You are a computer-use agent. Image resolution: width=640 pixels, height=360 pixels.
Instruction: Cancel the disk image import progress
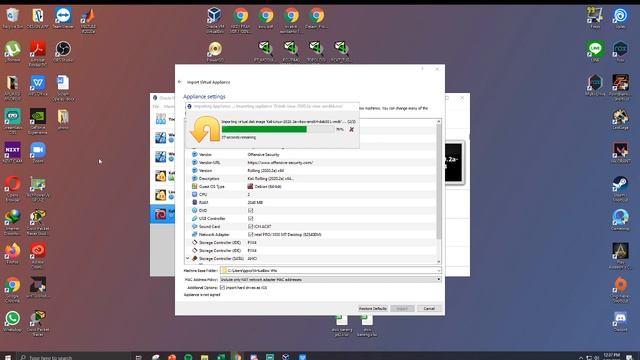351,129
